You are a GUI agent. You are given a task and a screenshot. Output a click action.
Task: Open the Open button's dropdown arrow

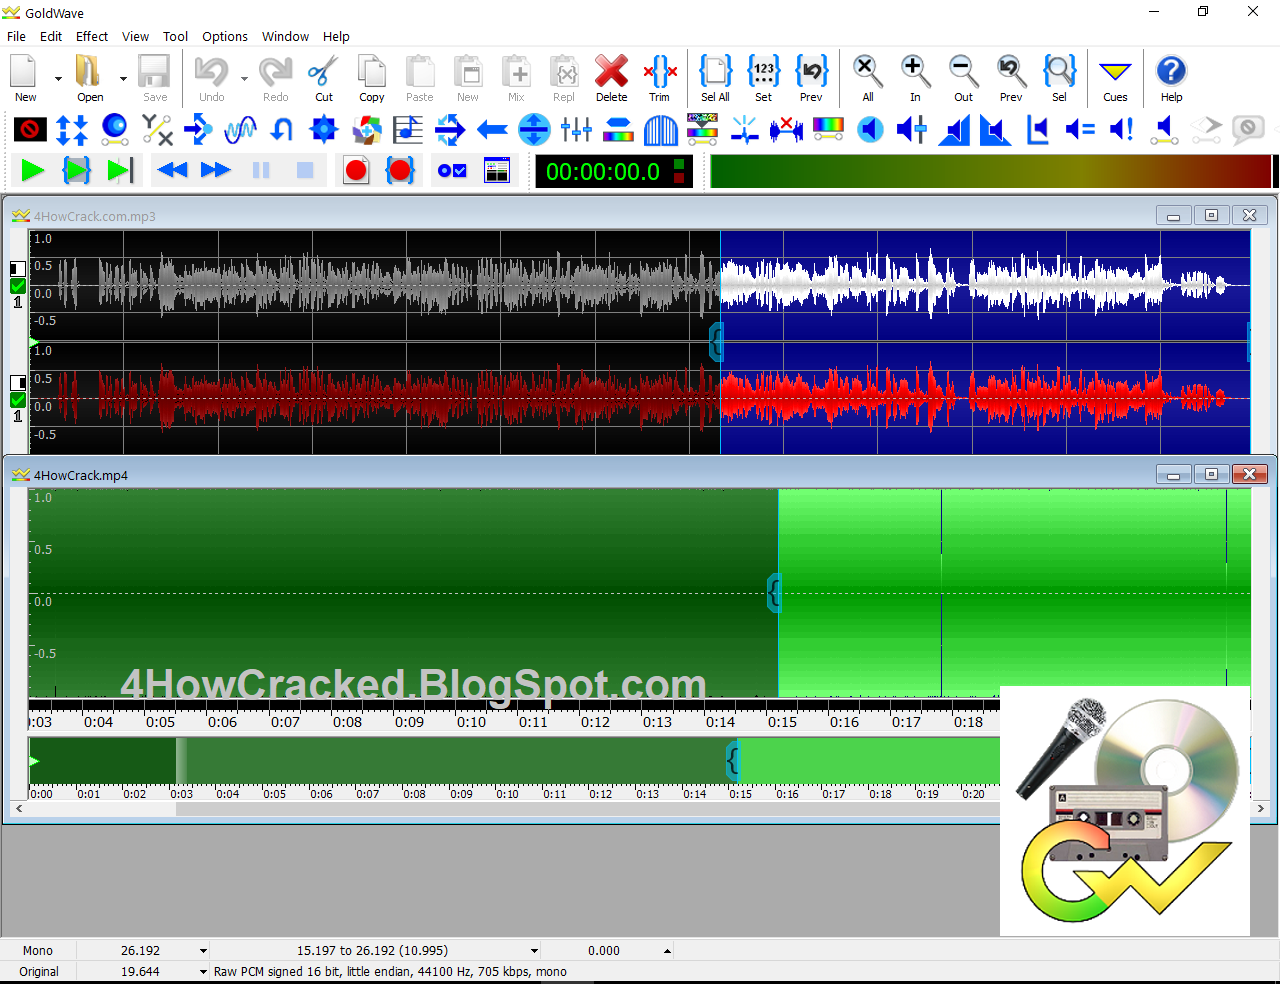(123, 79)
